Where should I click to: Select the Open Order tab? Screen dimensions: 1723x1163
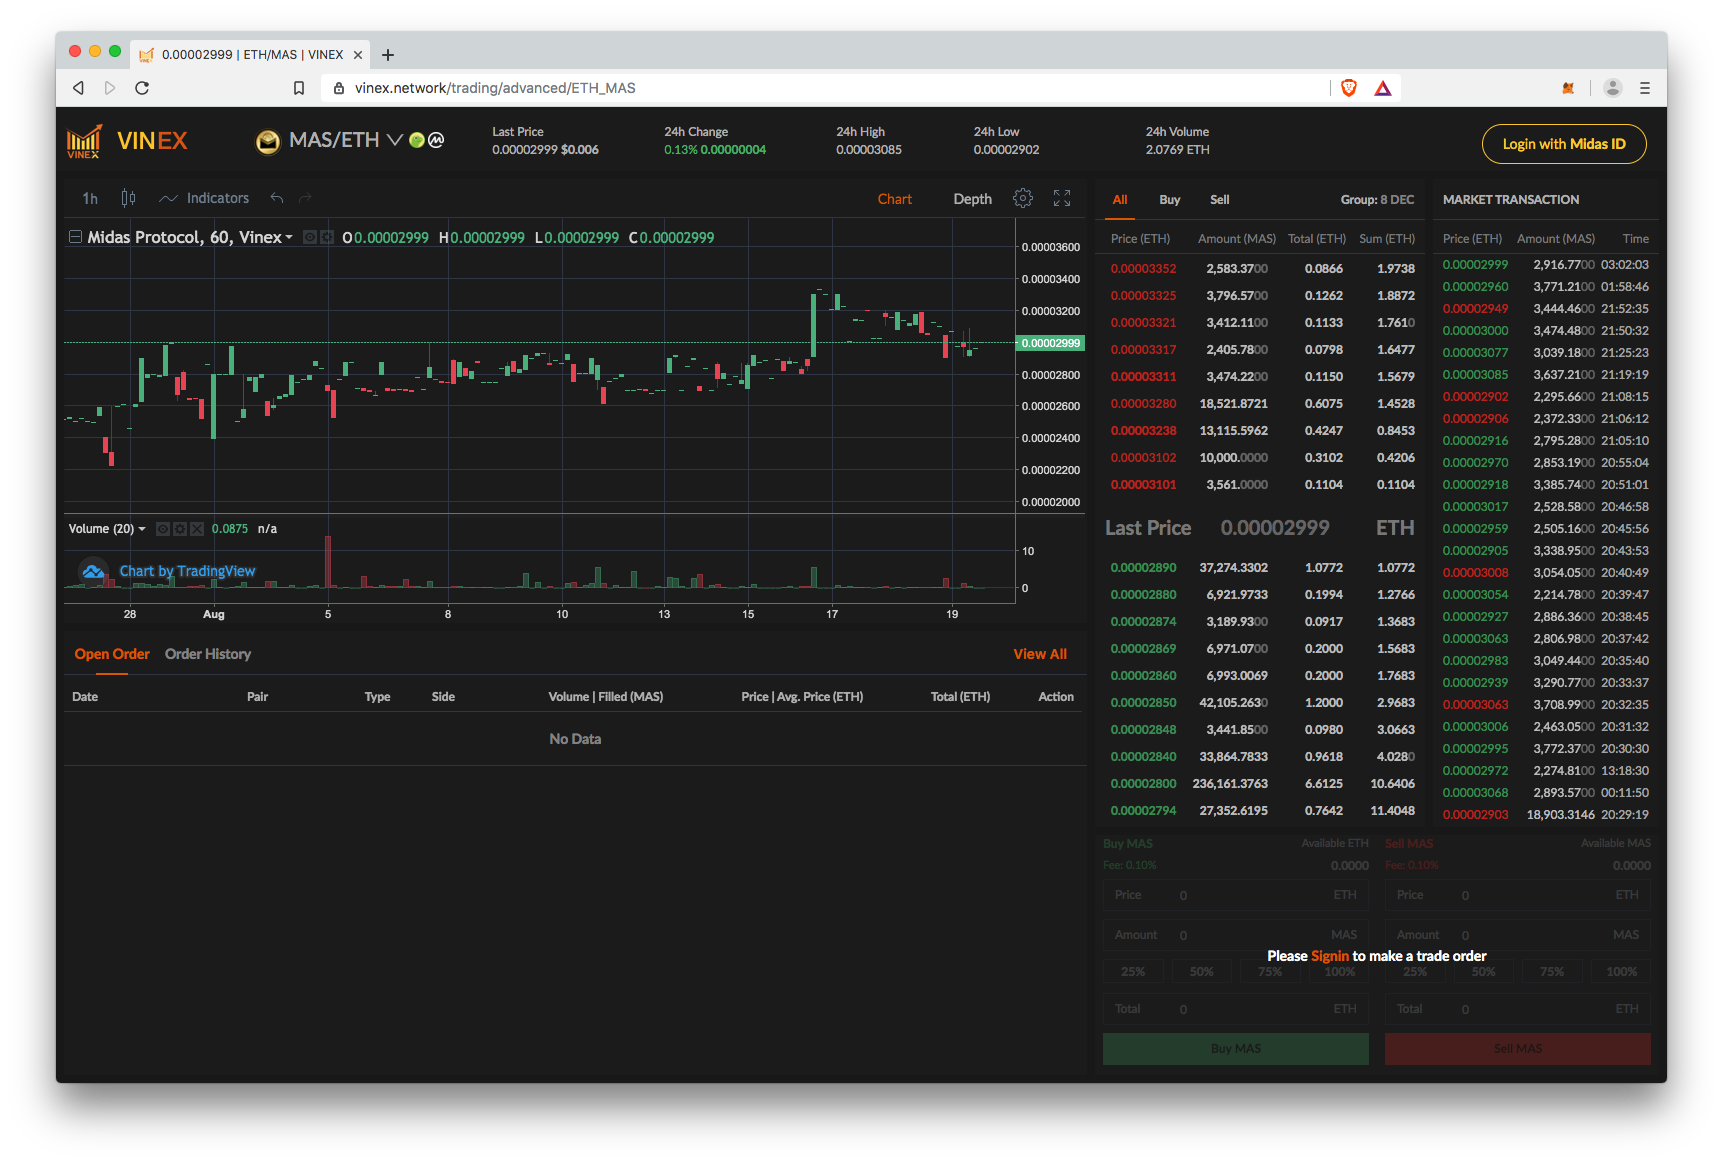click(112, 654)
